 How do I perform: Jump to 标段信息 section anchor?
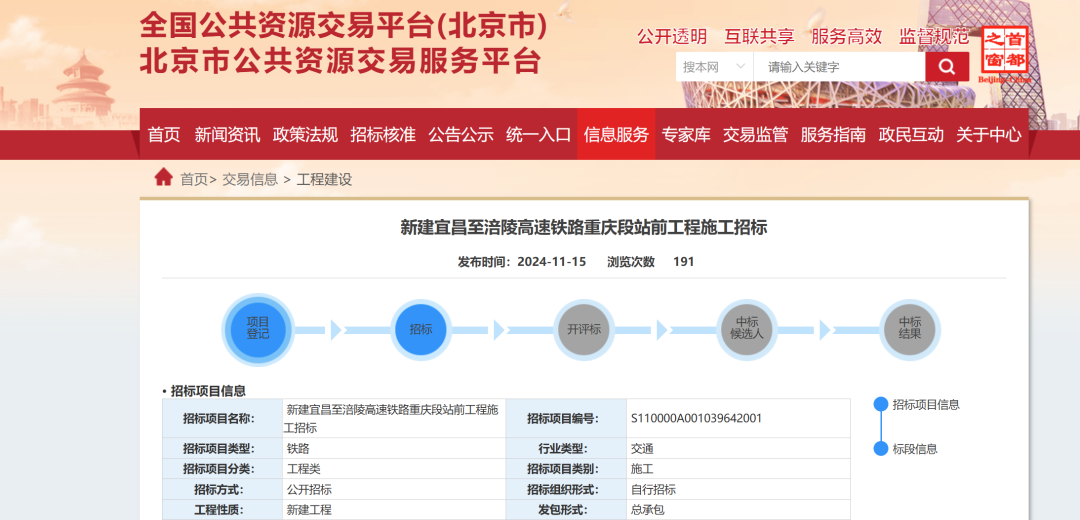(914, 449)
